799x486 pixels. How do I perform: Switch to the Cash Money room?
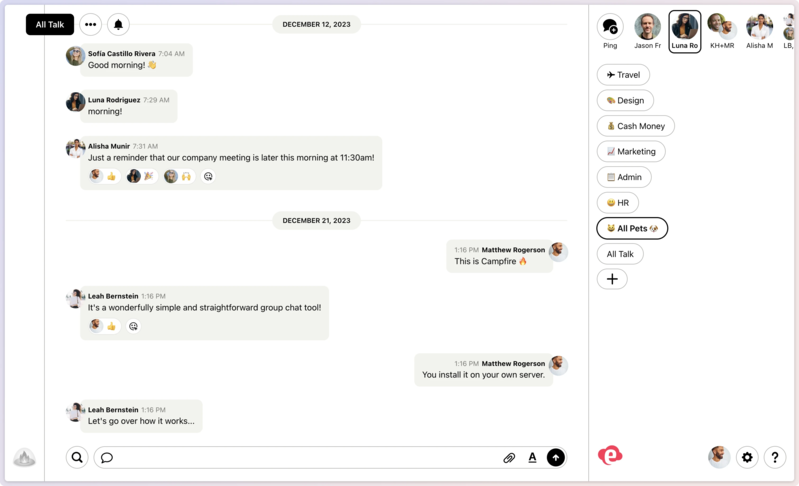pos(635,126)
